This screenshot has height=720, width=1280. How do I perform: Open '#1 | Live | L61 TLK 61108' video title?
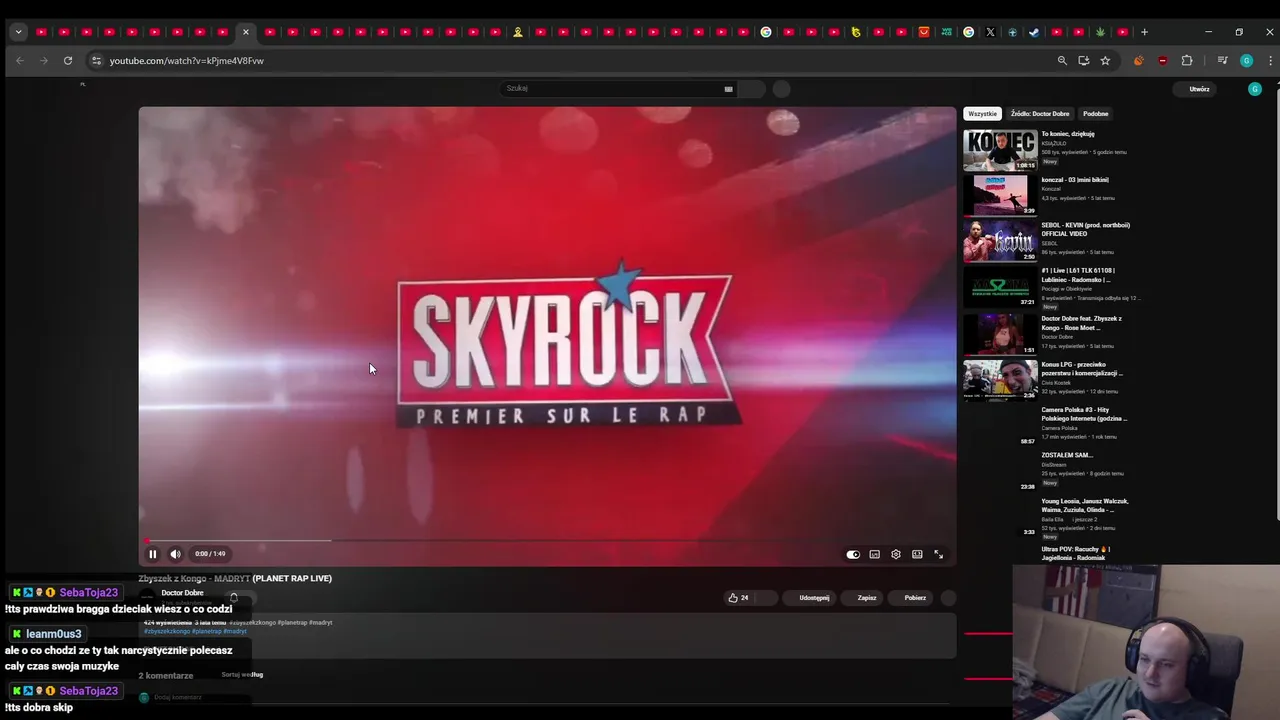(x=1078, y=275)
